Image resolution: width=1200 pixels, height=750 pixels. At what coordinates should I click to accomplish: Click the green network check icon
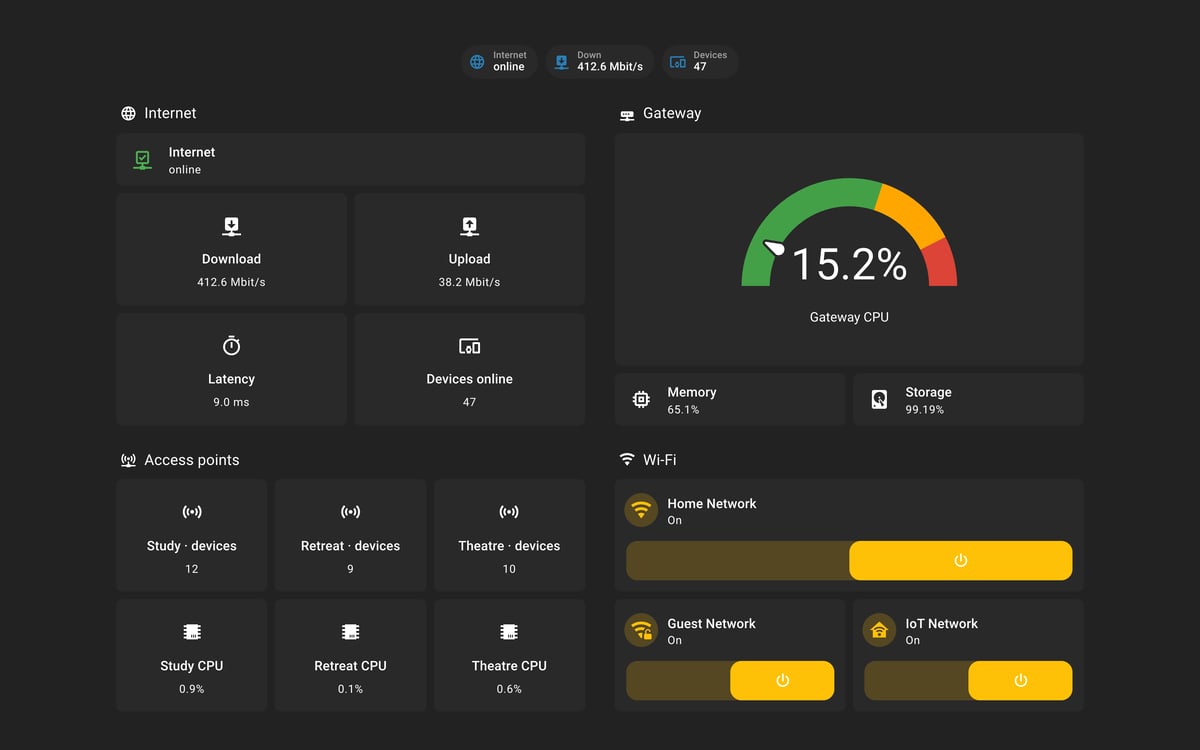(x=142, y=160)
